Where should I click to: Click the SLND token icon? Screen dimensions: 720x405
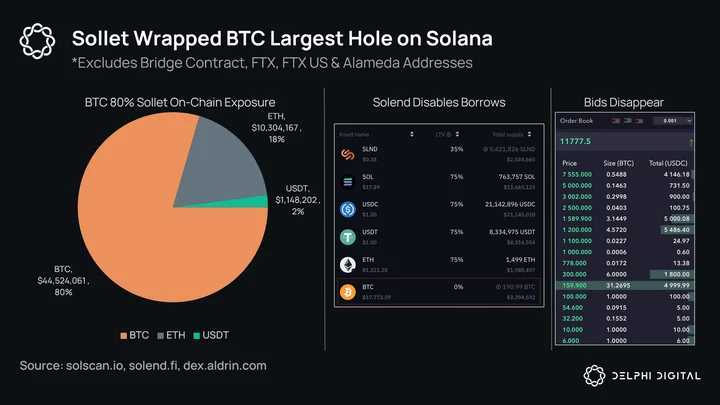click(348, 154)
